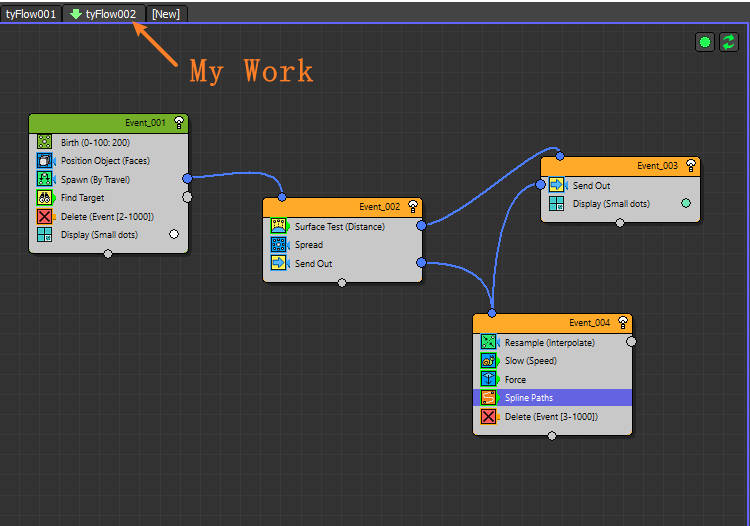Screen dimensions: 750x526
Task: Select Slow (Speed) row
Action: pyautogui.click(x=552, y=361)
